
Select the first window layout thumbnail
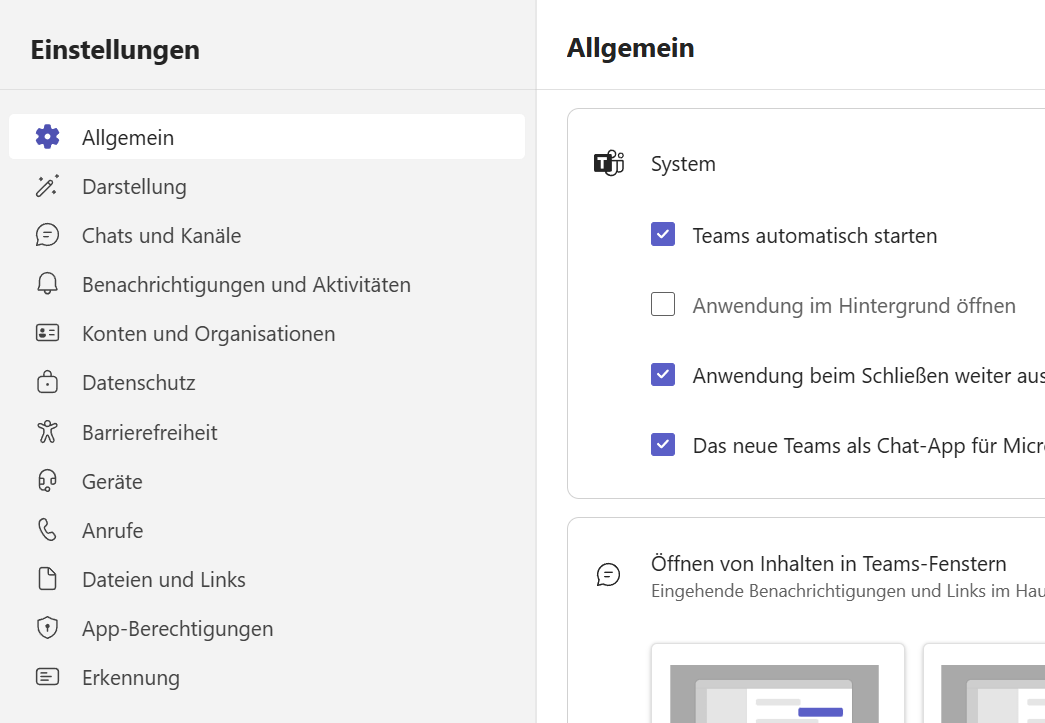coord(777,685)
